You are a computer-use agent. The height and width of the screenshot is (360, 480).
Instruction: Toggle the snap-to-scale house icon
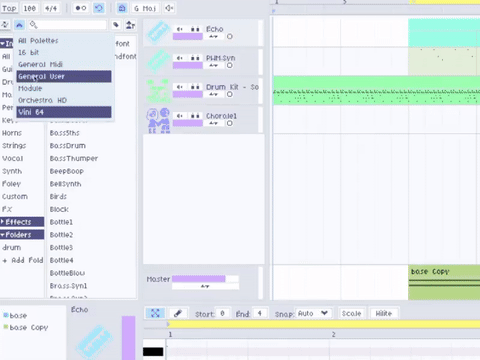coord(122,8)
